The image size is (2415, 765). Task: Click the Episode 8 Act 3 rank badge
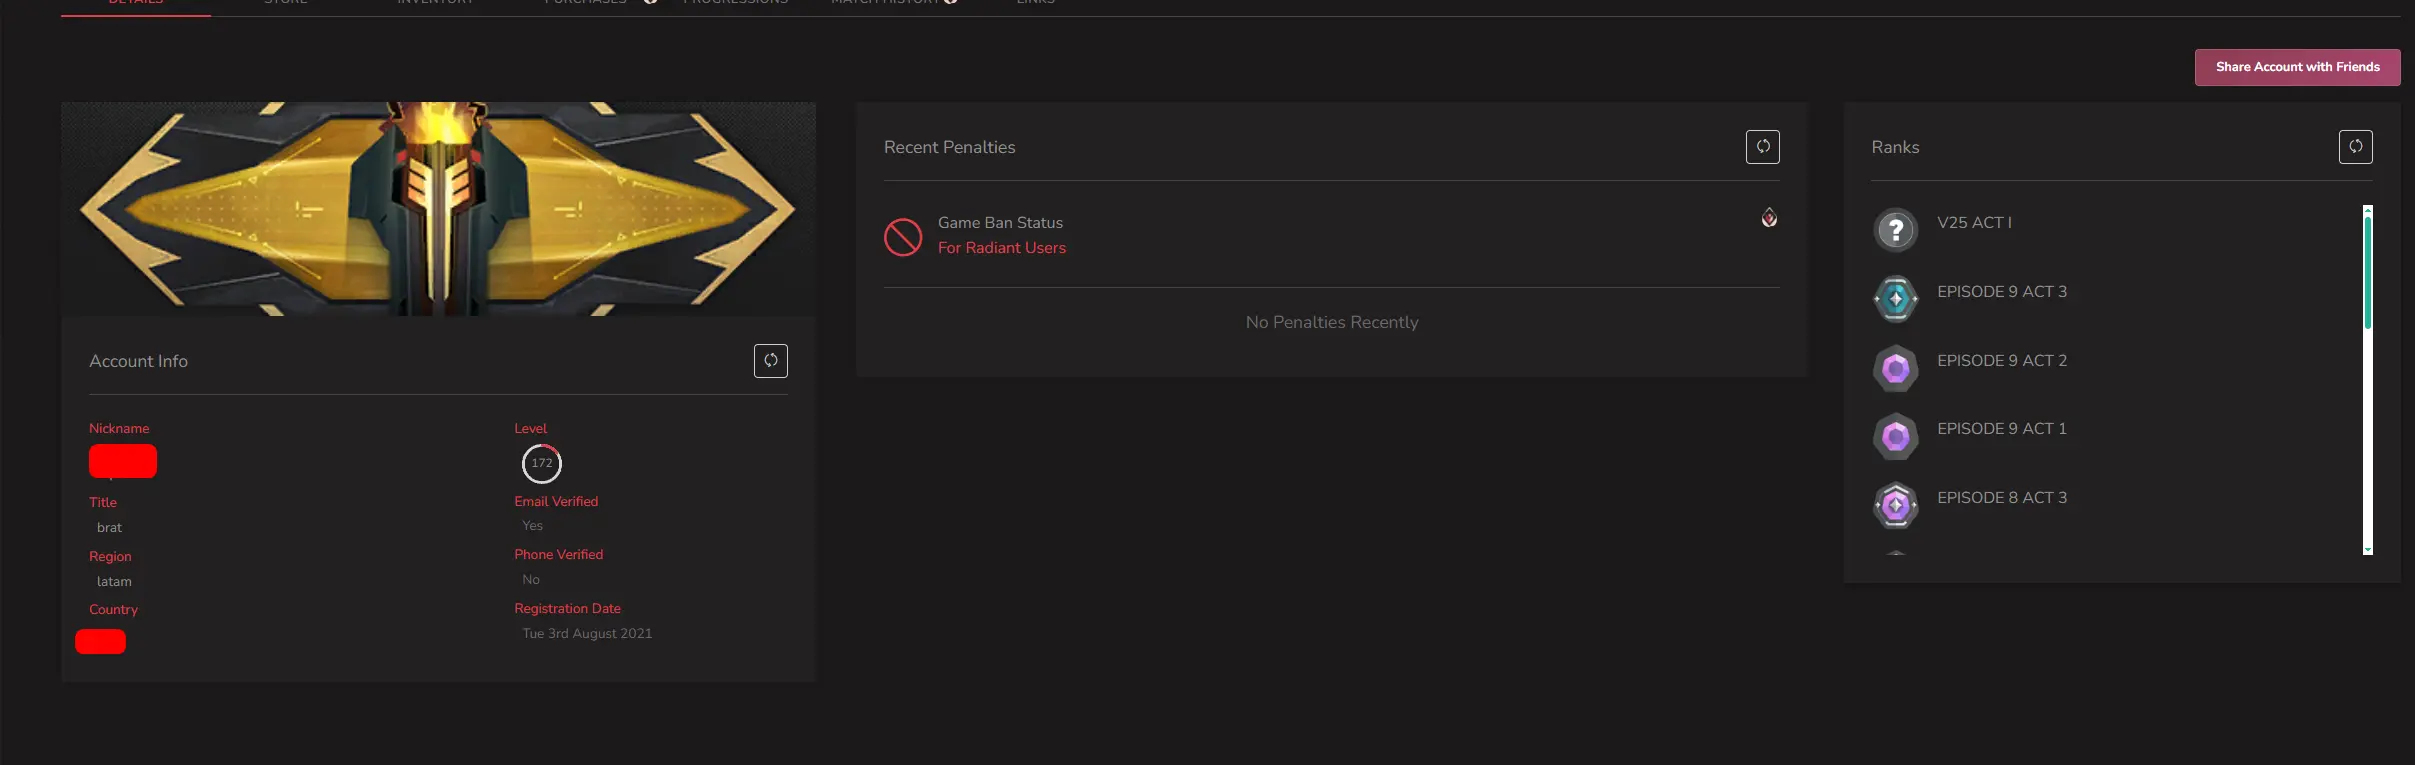coord(1895,505)
